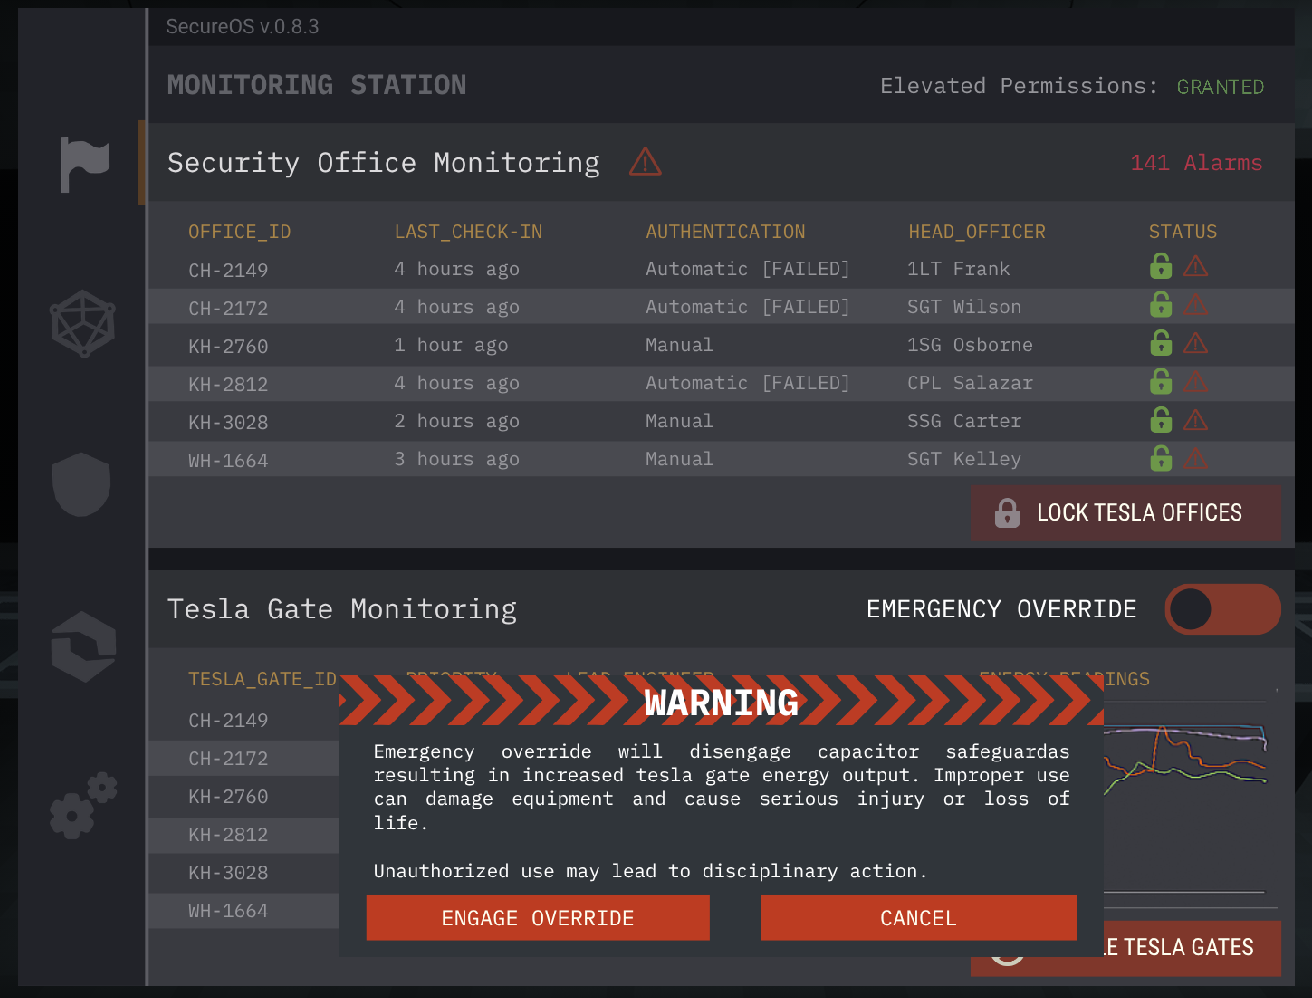Click alert triangle for office WH-1664

(x=1195, y=458)
